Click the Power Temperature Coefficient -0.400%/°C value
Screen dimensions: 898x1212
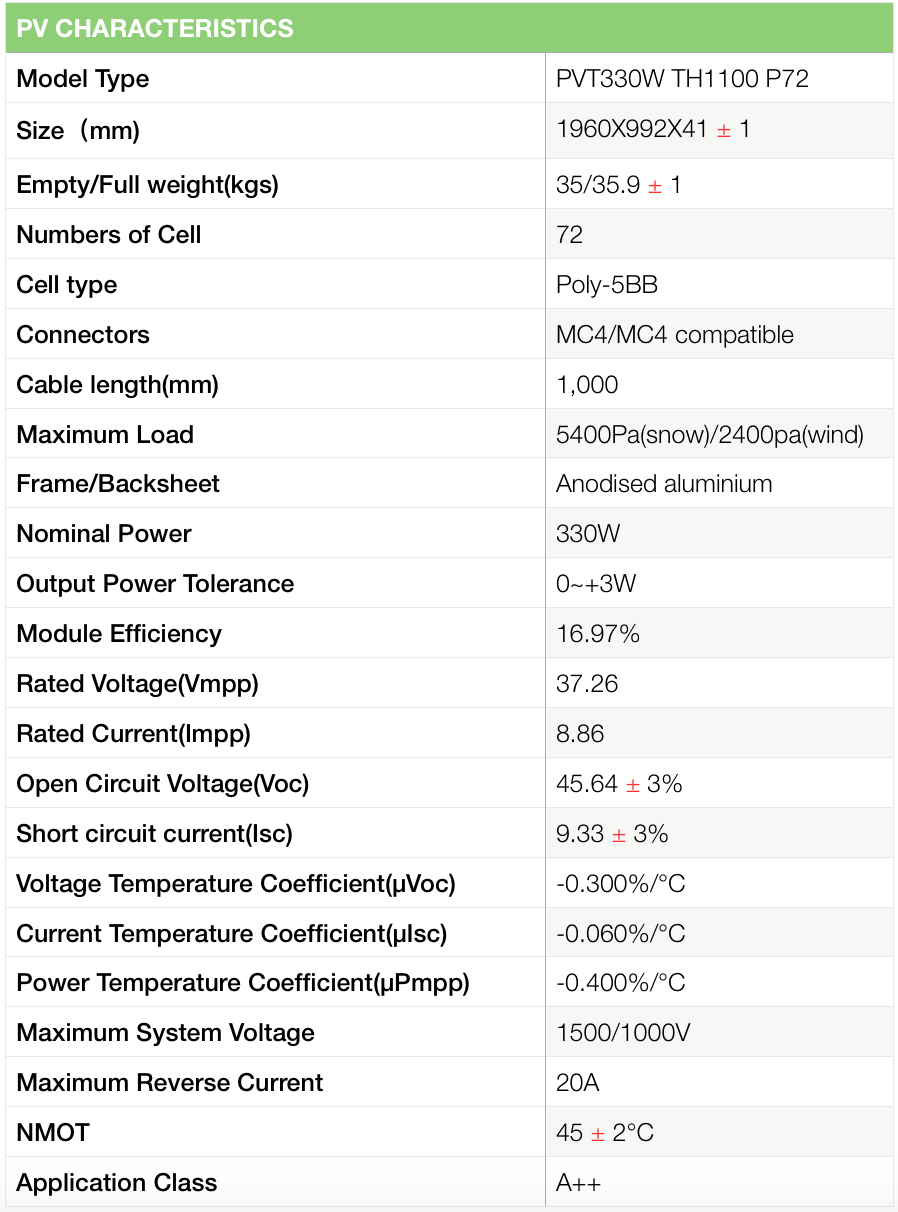(621, 983)
